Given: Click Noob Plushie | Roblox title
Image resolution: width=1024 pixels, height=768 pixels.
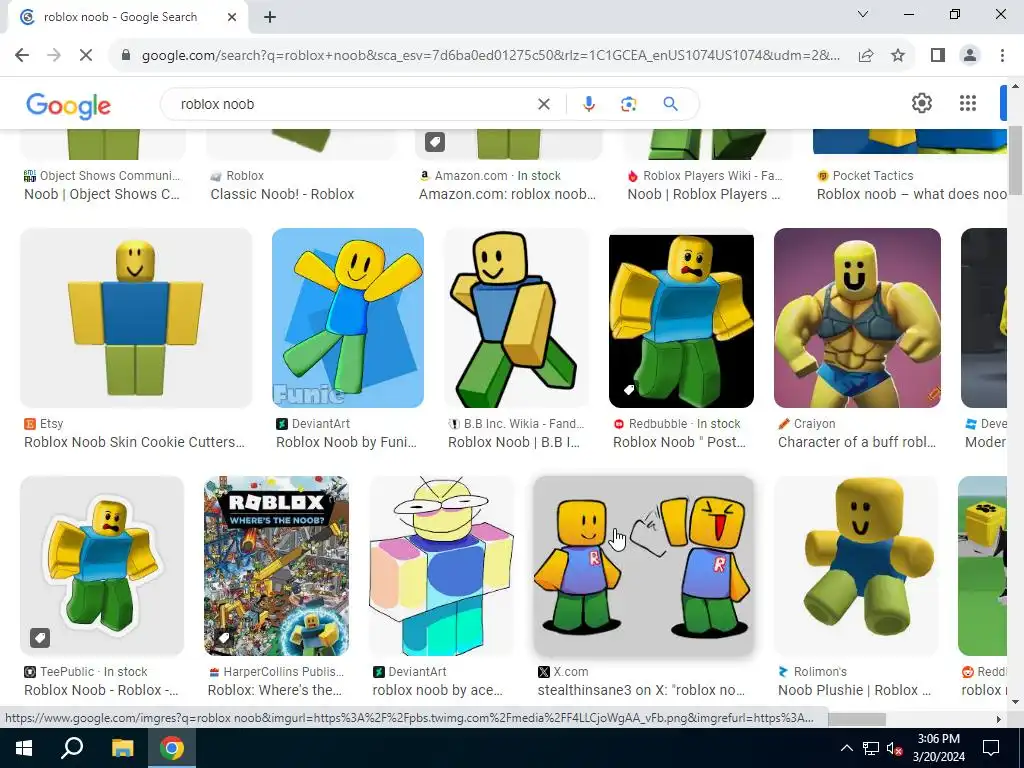Looking at the screenshot, I should coord(855,690).
